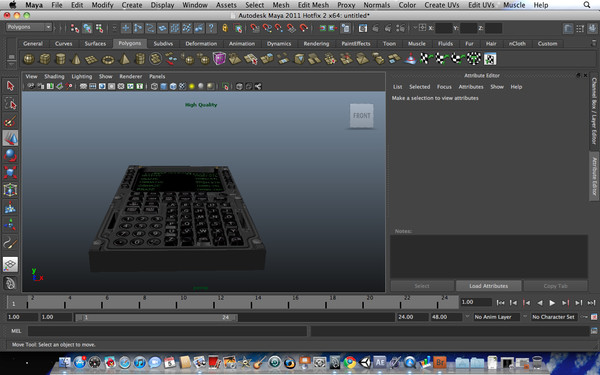Play the animation forwards
The image size is (600, 375).
[x=552, y=303]
